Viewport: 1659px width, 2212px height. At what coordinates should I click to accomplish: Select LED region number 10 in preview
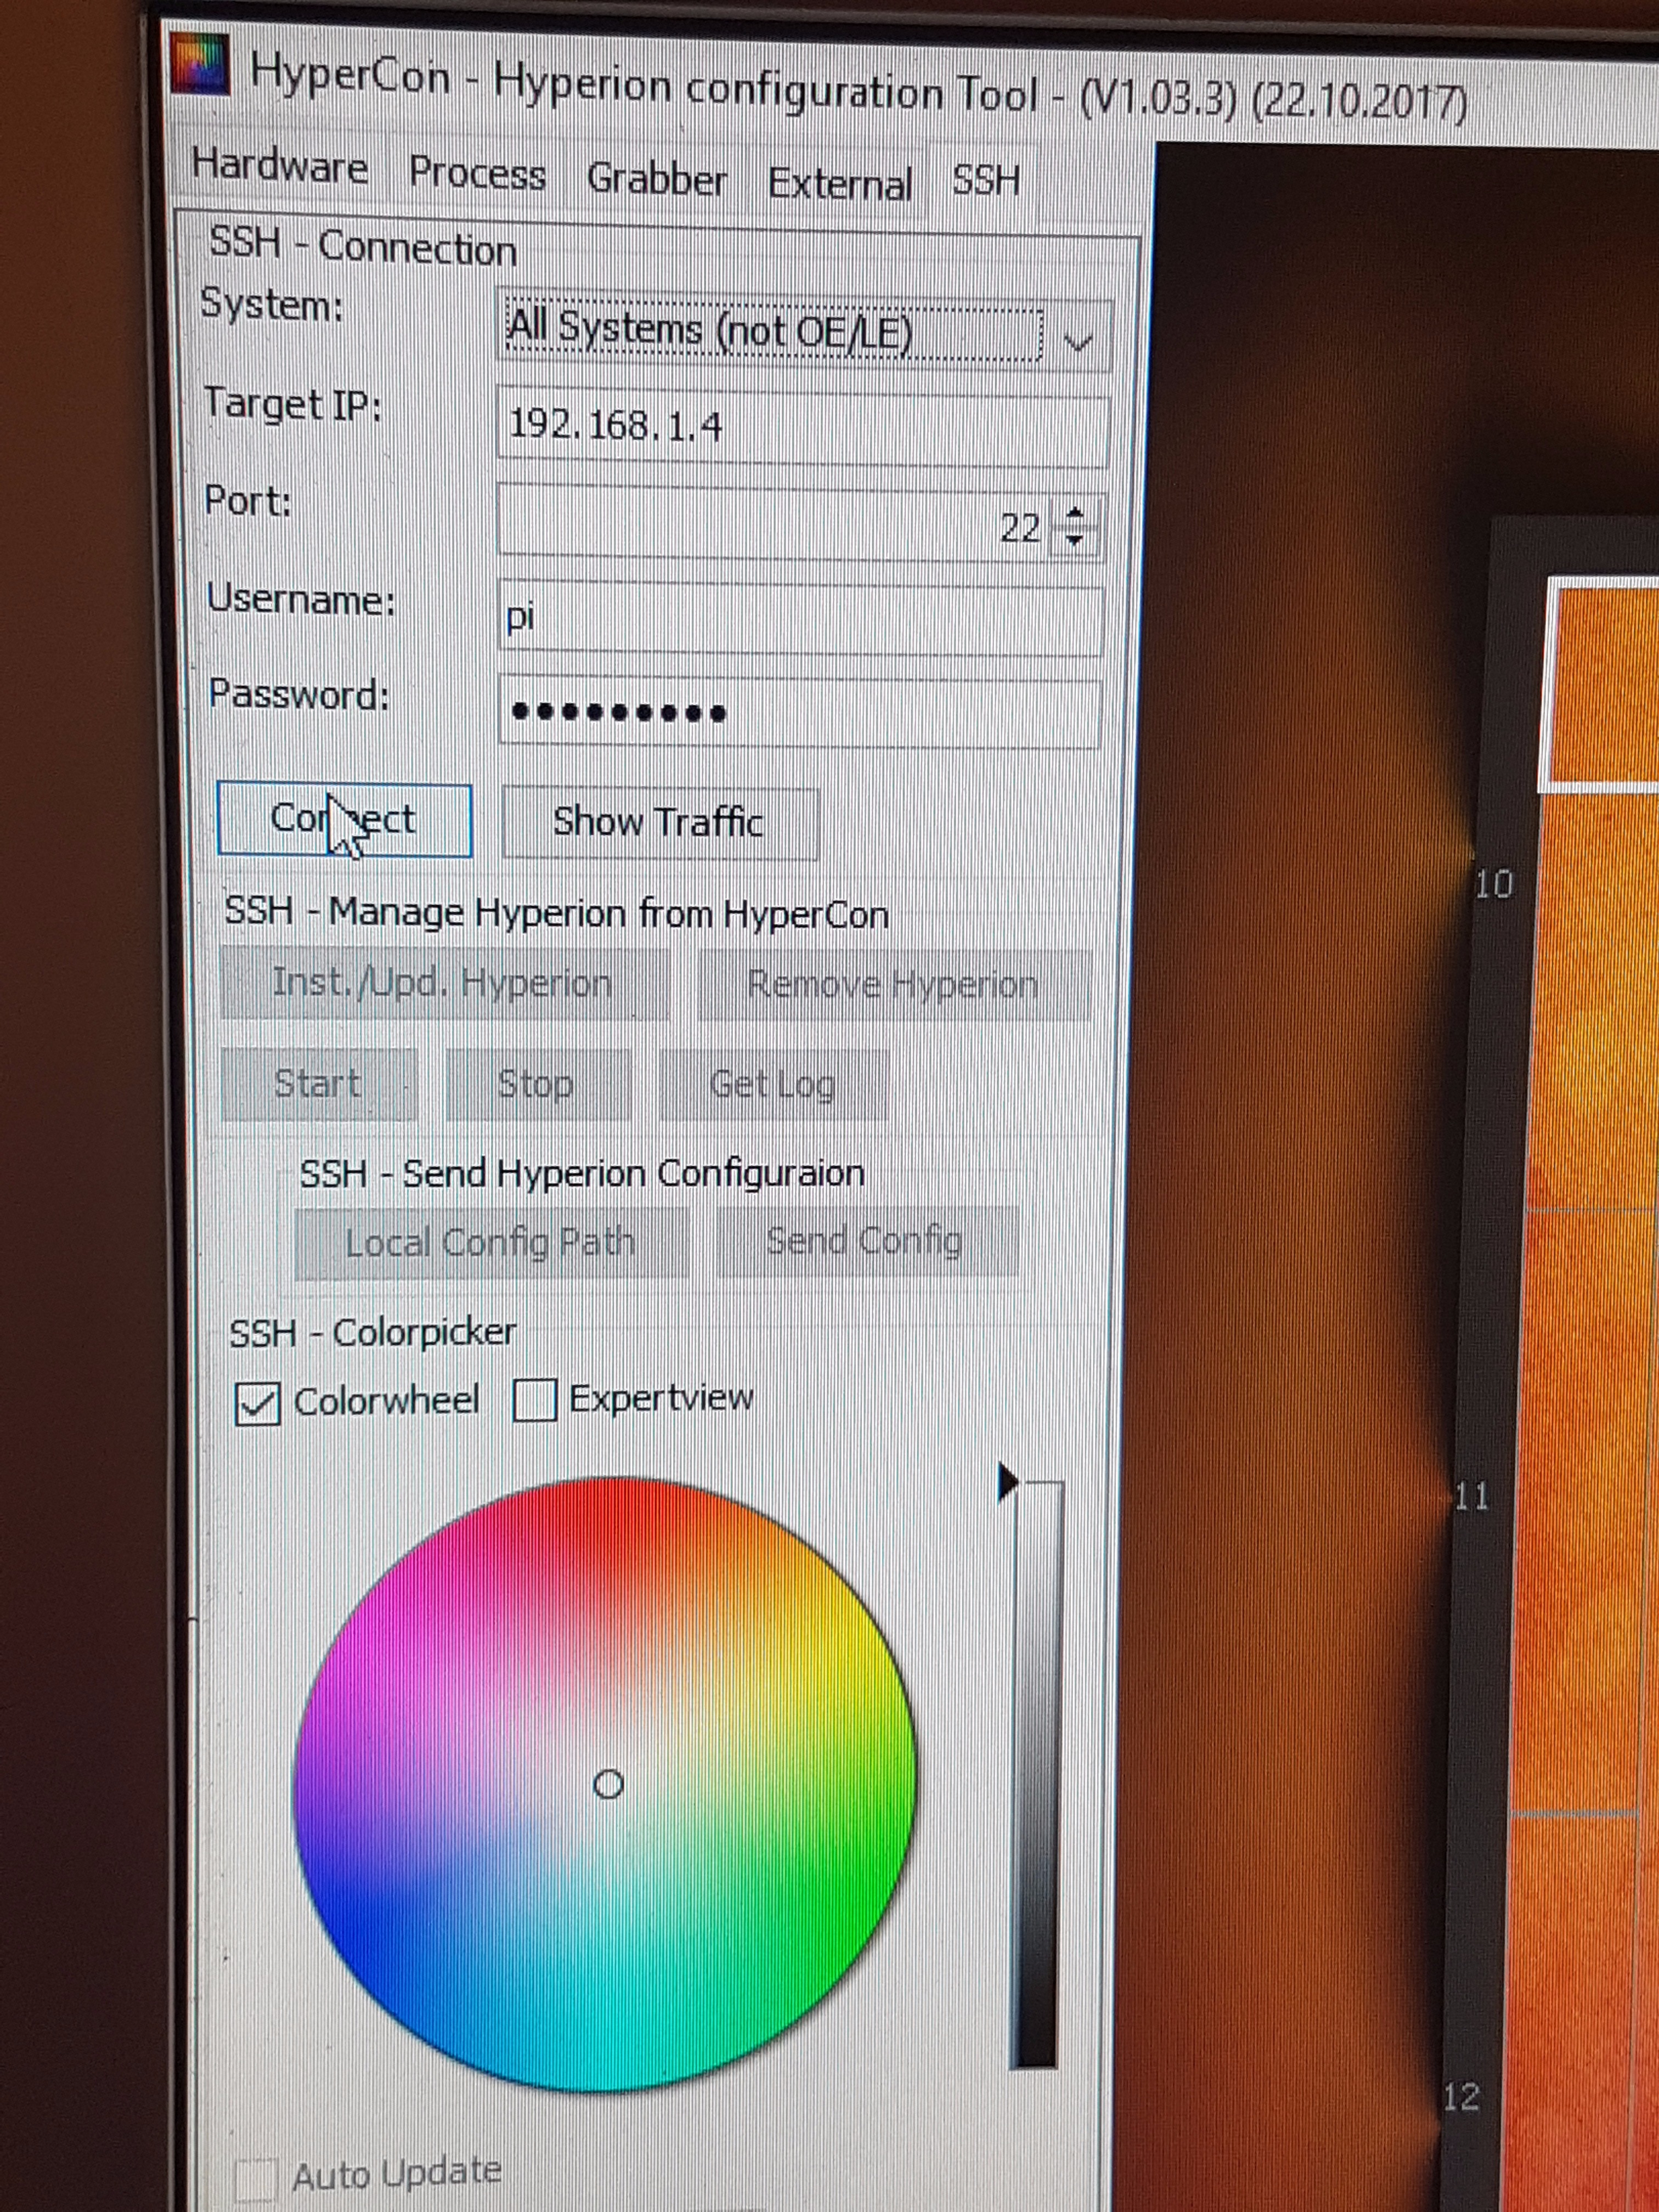pyautogui.click(x=1493, y=884)
